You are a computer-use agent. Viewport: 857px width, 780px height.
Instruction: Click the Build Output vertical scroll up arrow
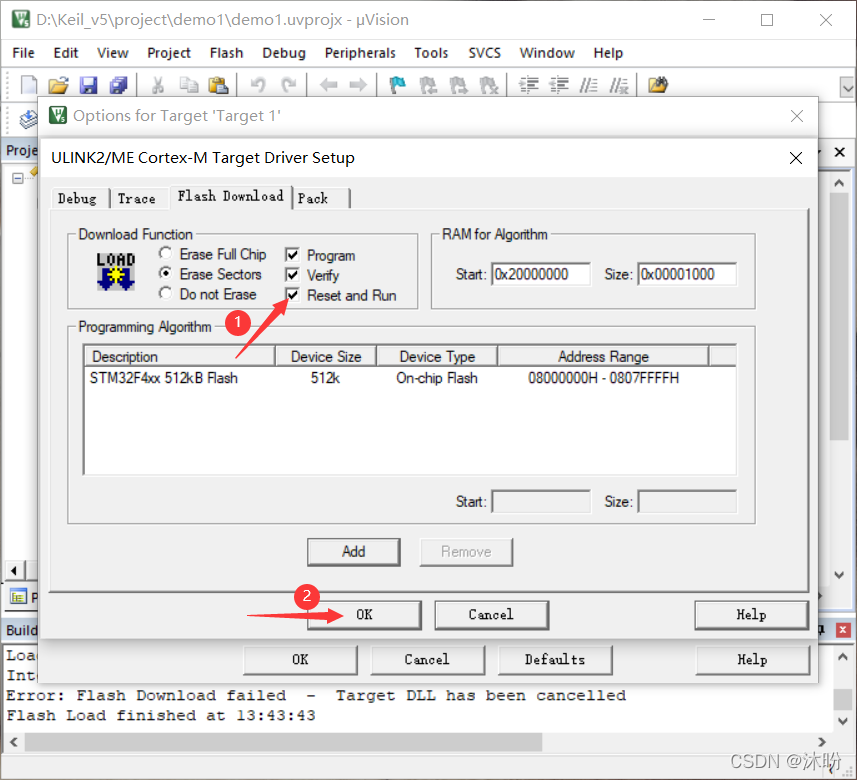843,656
